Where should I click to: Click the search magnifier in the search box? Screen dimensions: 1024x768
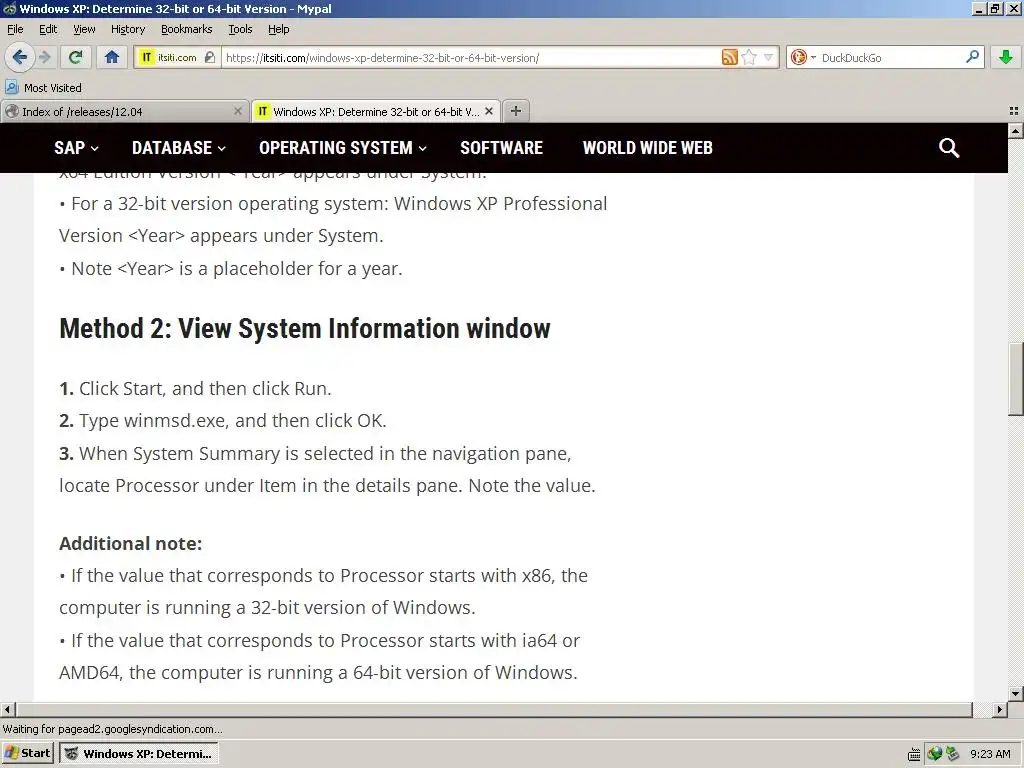click(972, 57)
